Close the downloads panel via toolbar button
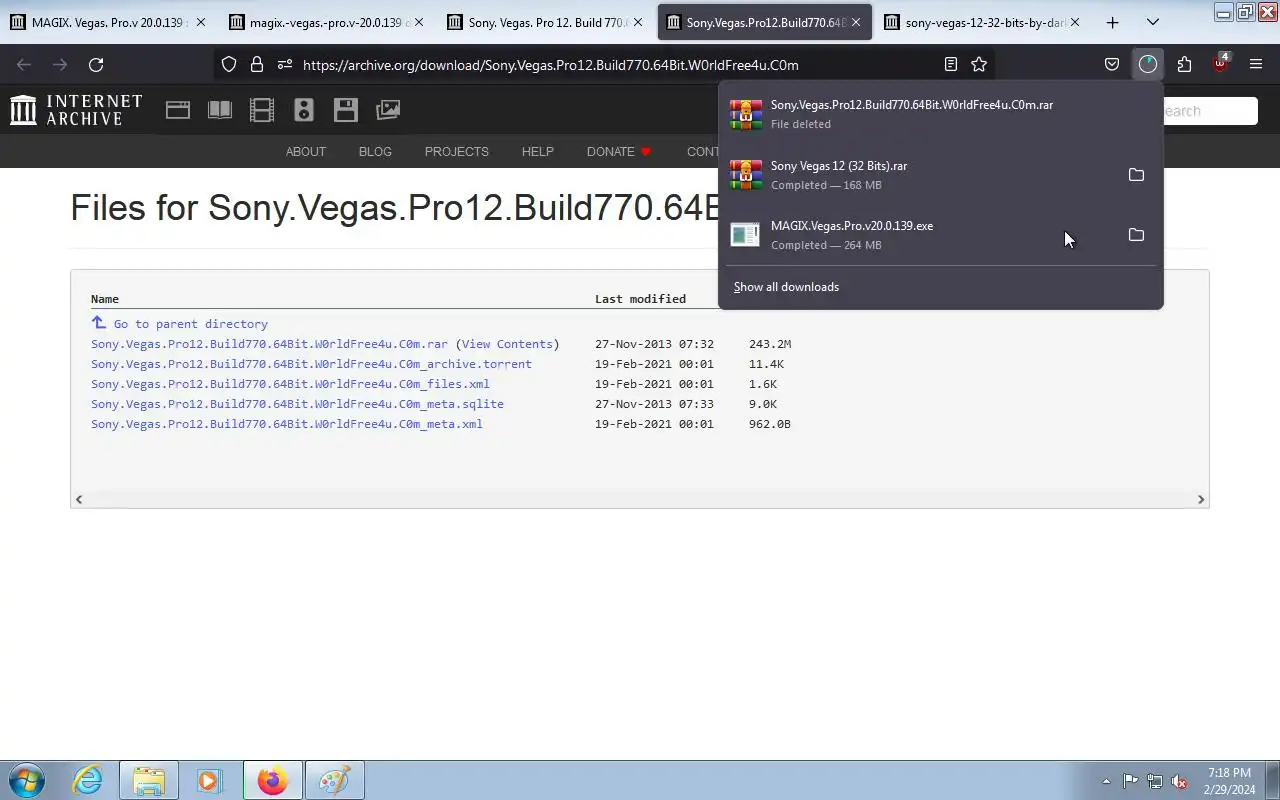This screenshot has height=800, width=1280. (1148, 65)
